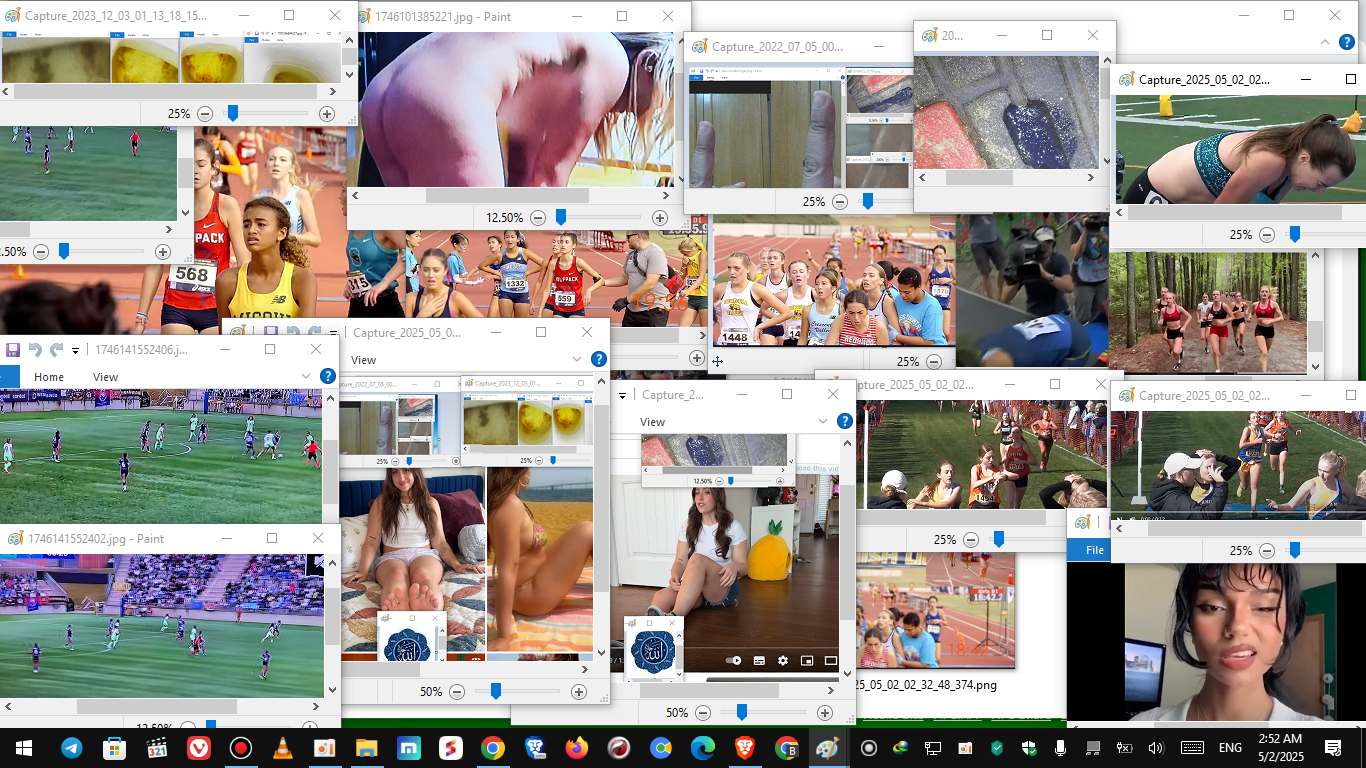Zoom out in the 1746101385221.jpg Paint window

(x=538, y=217)
